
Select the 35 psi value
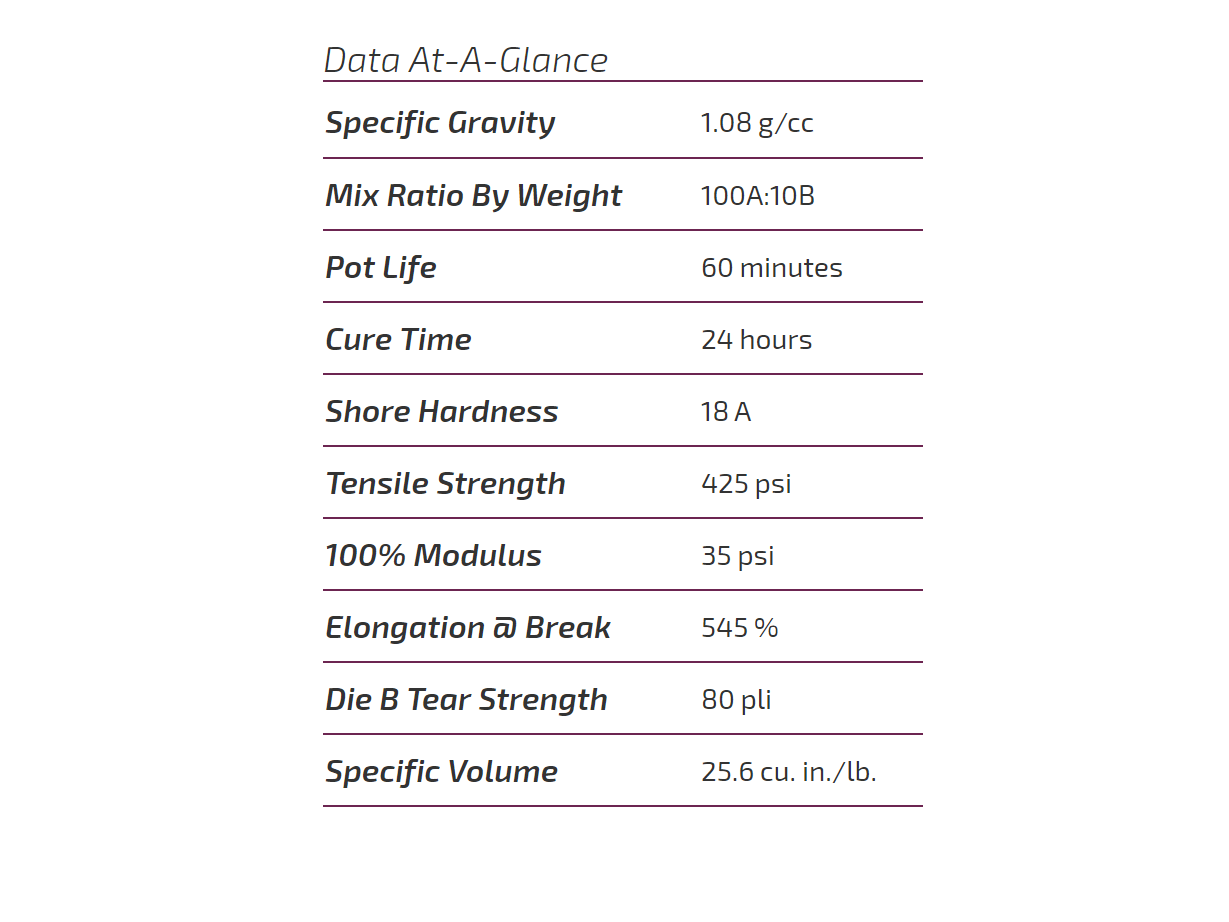738,556
